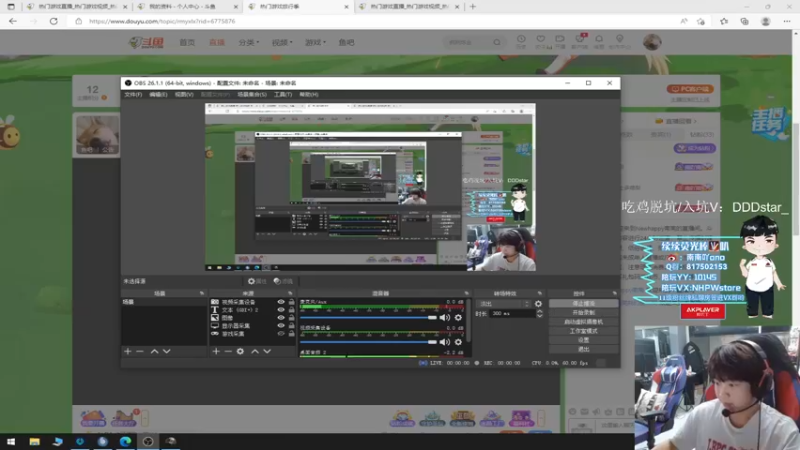Toggle visibility of 文本 (GDI+) 2 source
Viewport: 800px width, 450px height.
281,310
